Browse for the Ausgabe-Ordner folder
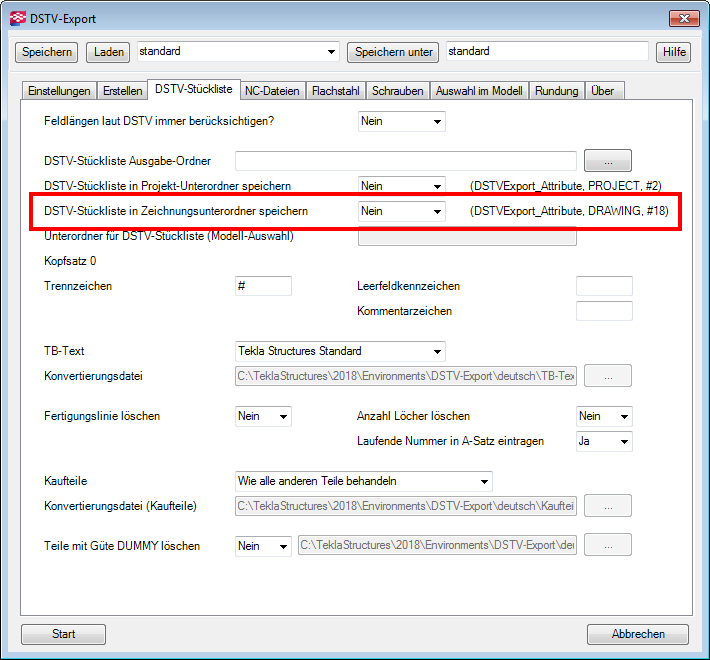710x660 pixels. tap(608, 161)
